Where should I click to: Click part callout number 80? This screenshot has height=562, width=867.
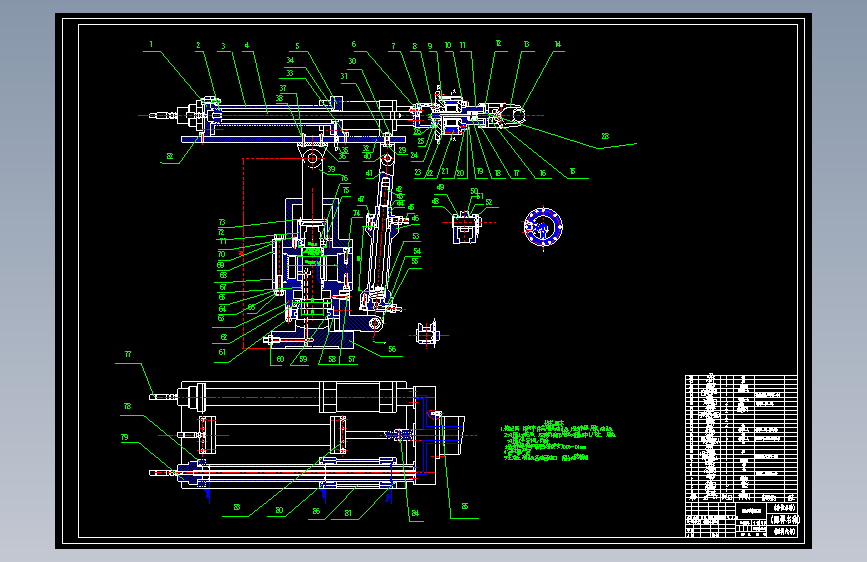(x=279, y=511)
